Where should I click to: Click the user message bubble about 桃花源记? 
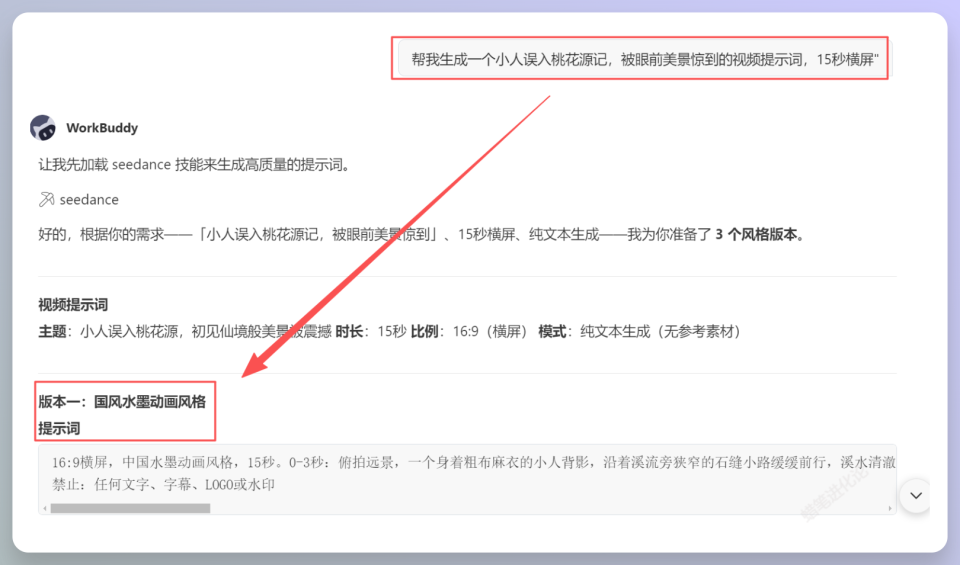click(x=643, y=59)
